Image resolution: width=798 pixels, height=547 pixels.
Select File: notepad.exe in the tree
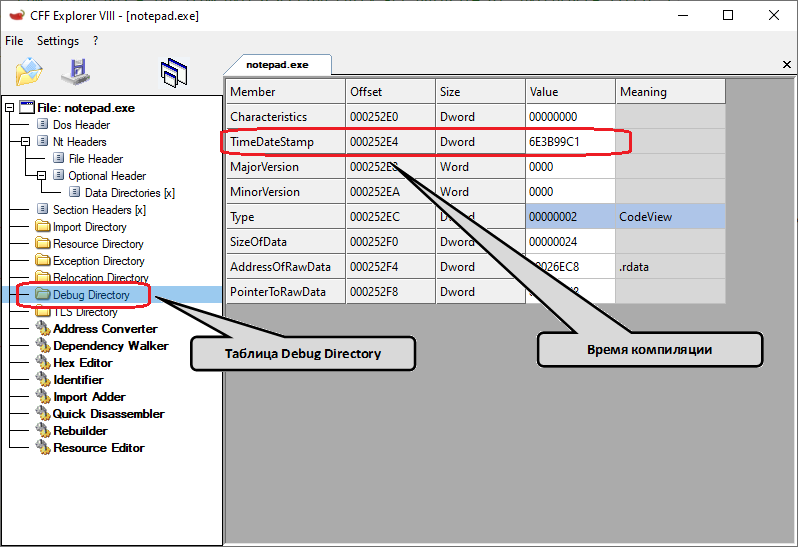86,108
